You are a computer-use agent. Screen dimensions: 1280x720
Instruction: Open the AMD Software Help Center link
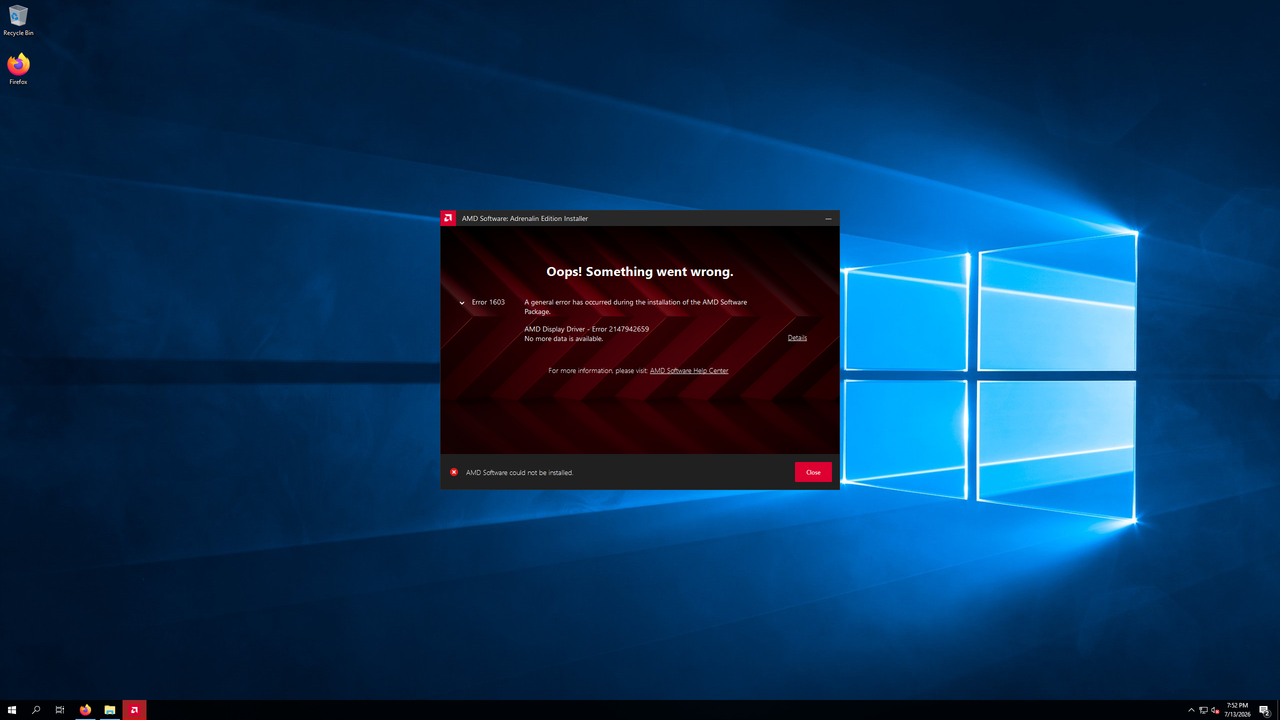[x=689, y=371]
